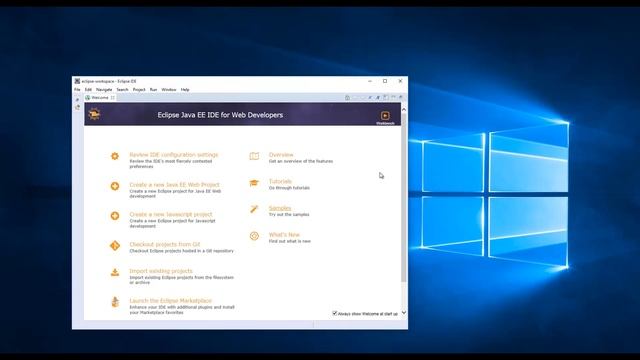
Task: Click the plus icon for new Java EE Web Project
Action: pyautogui.click(x=115, y=186)
